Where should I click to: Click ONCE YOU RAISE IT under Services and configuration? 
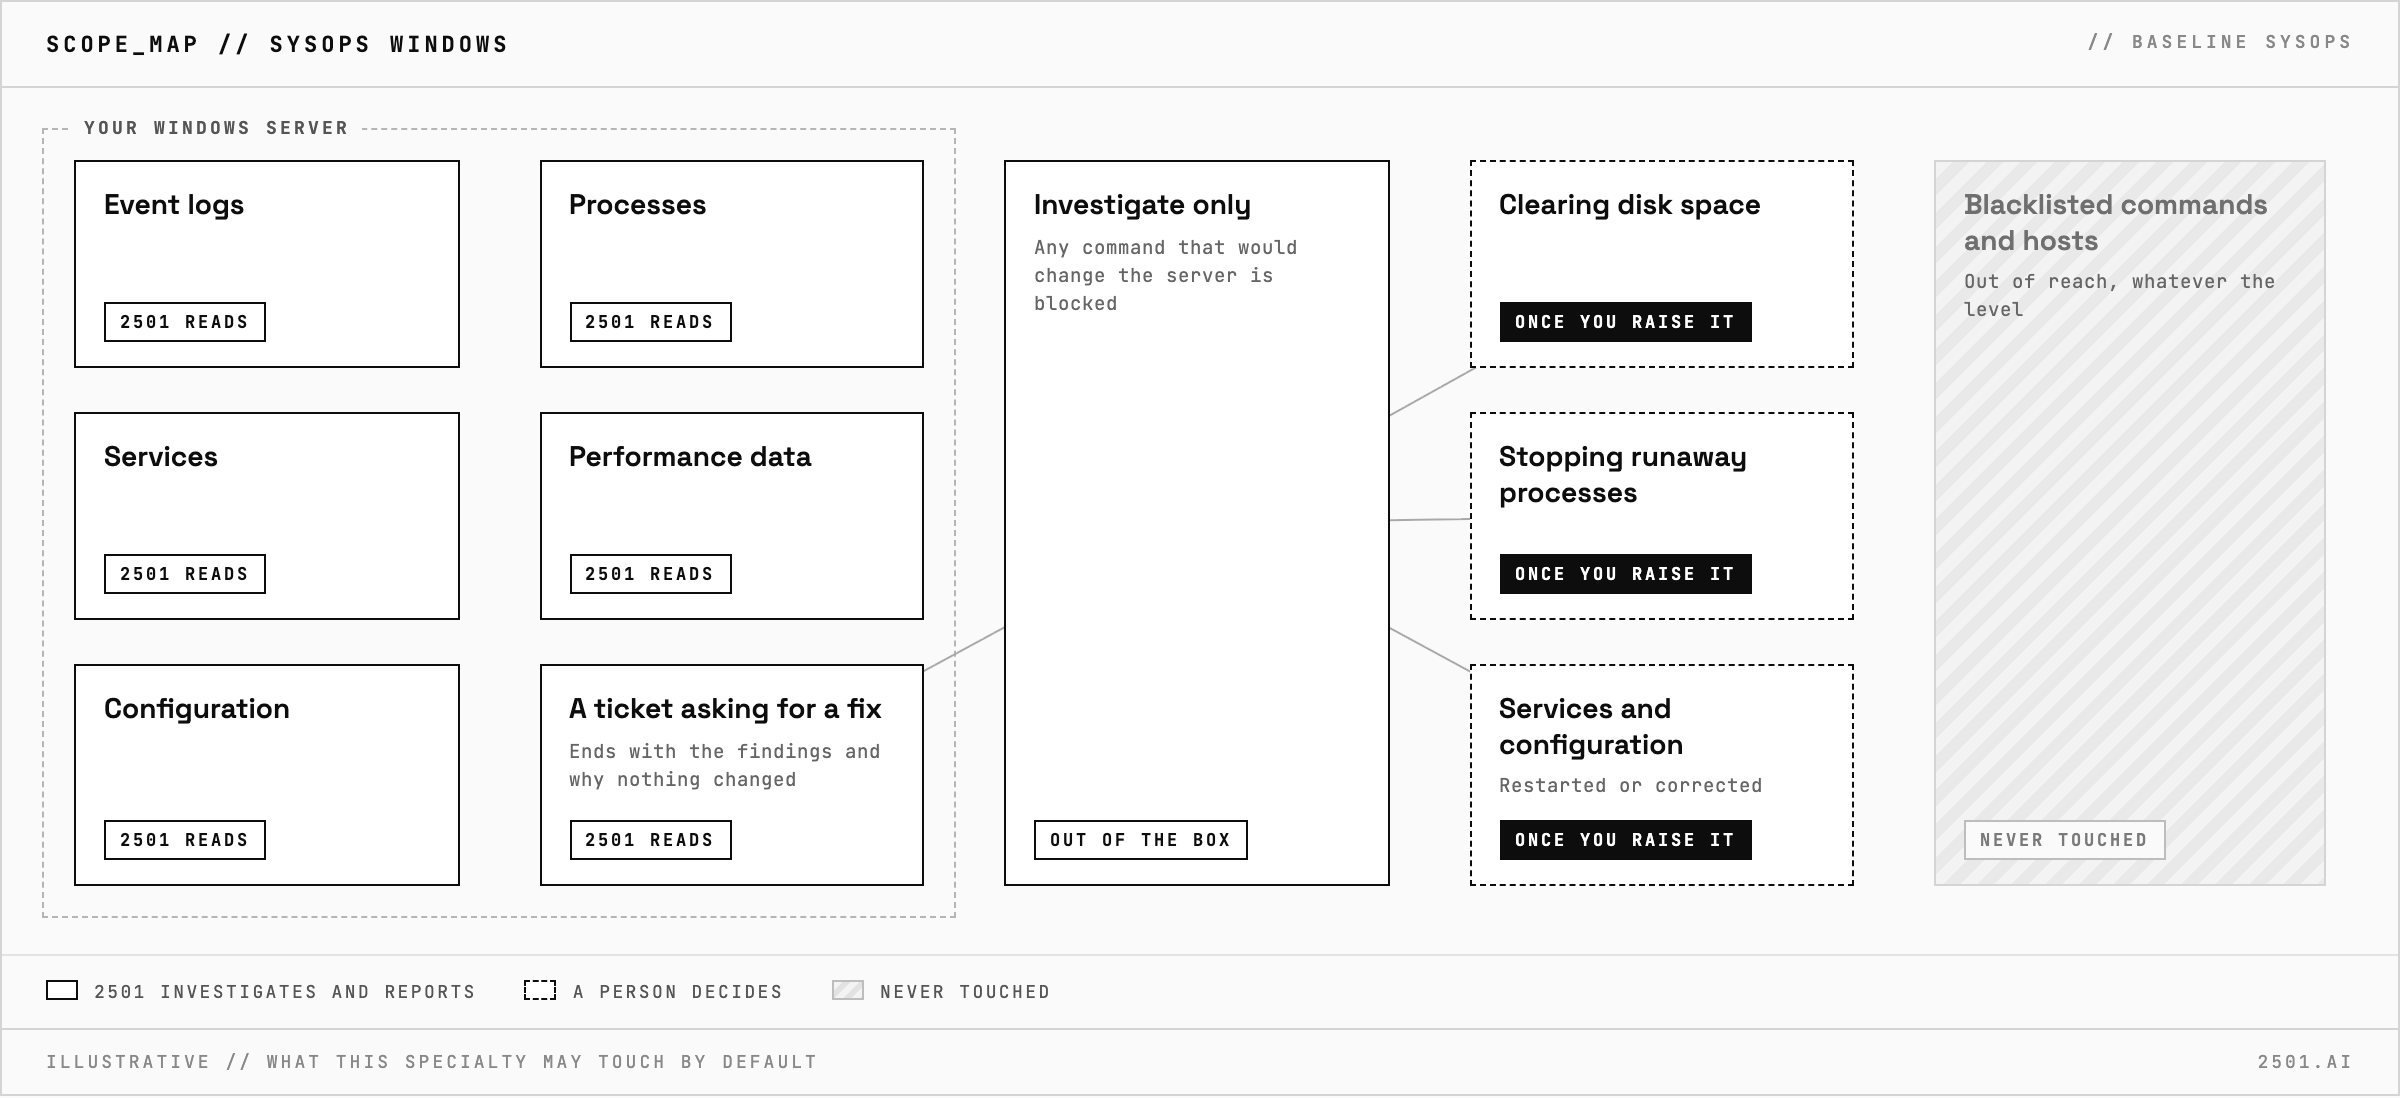click(x=1625, y=840)
